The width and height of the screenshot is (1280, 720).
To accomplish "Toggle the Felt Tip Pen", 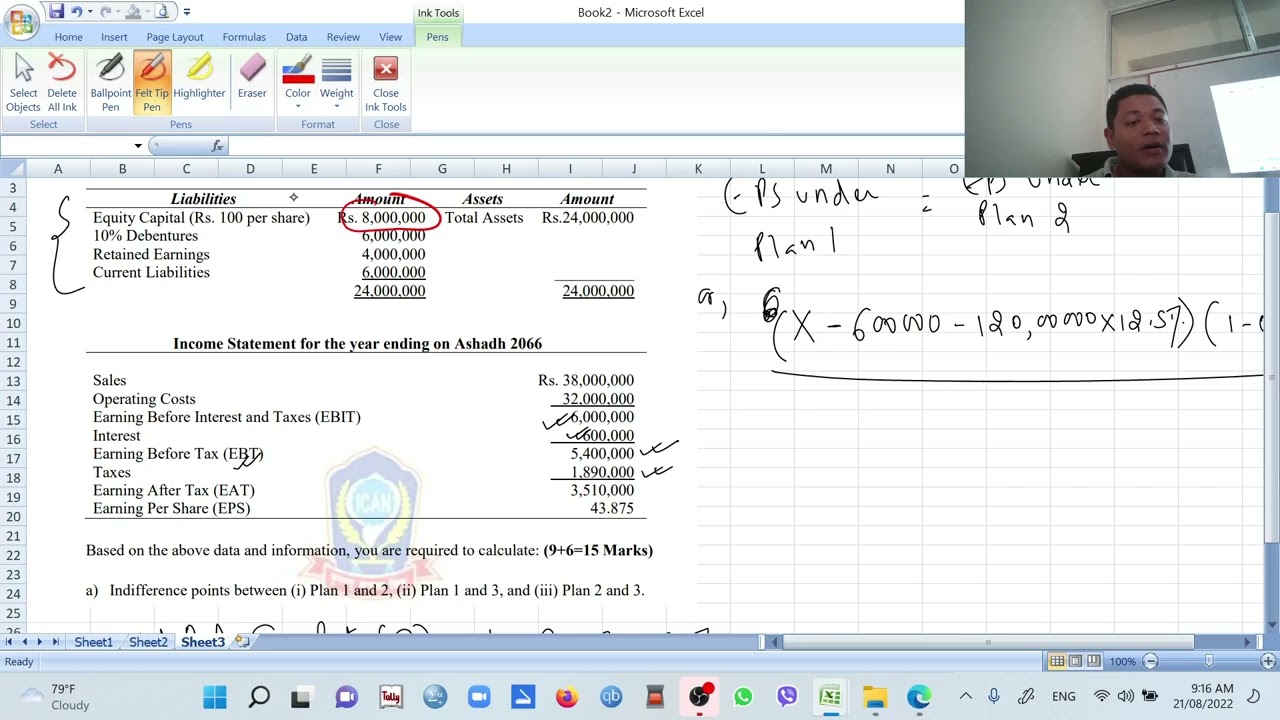I will [152, 84].
